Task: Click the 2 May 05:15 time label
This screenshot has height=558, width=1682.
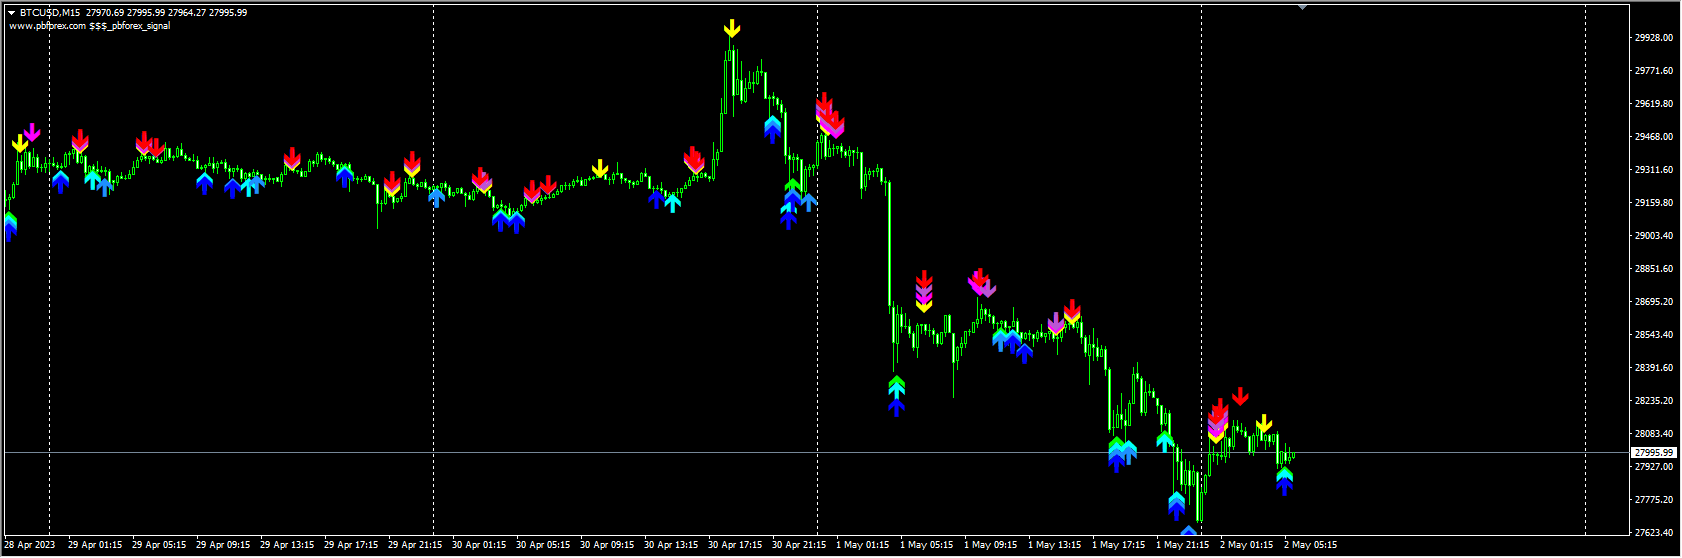Action: [1311, 546]
